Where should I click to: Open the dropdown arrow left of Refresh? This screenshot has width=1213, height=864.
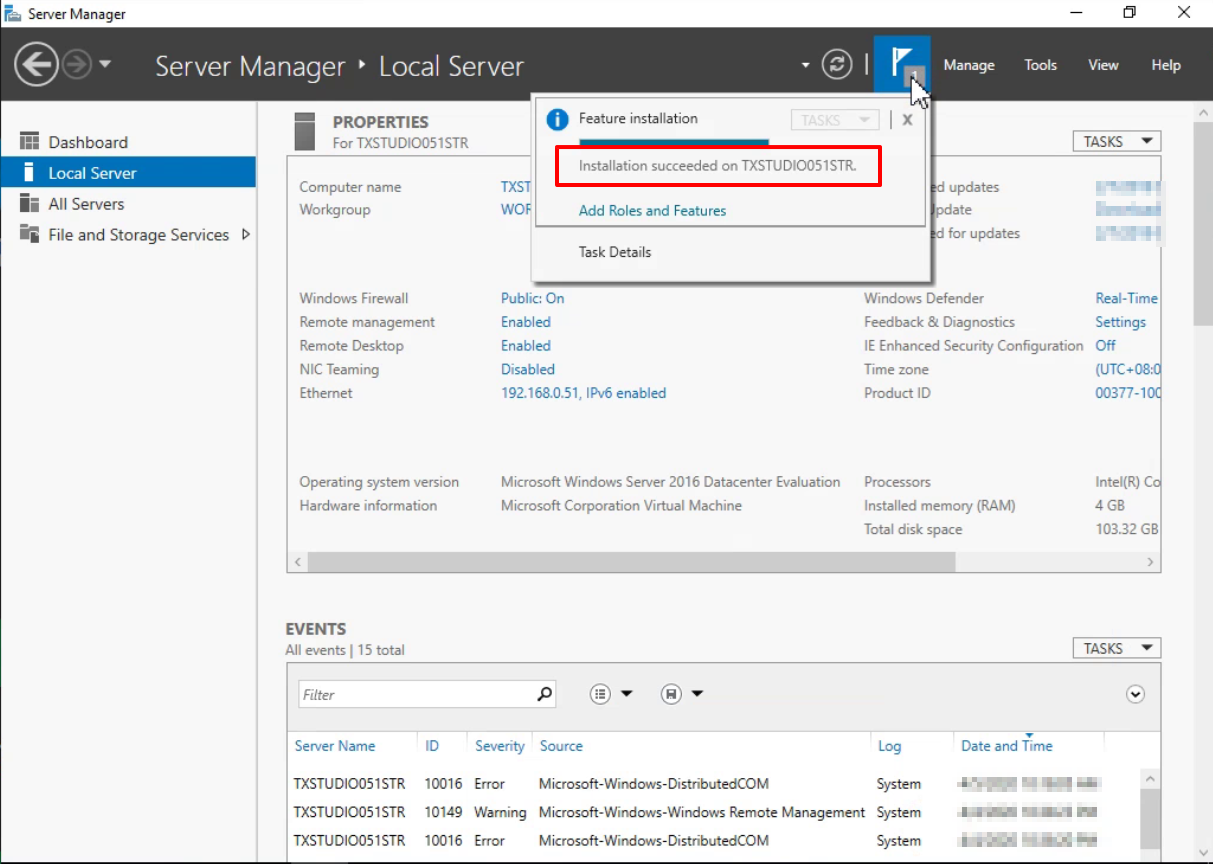point(805,66)
